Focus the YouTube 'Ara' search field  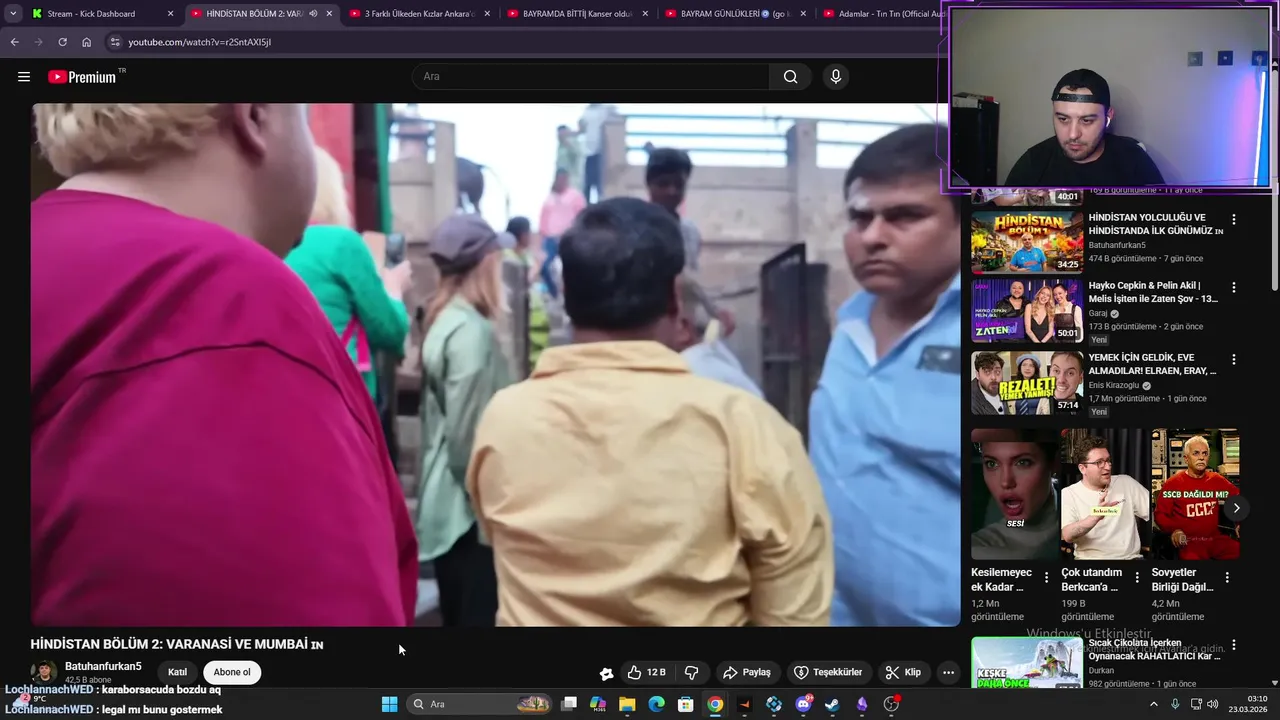(591, 77)
